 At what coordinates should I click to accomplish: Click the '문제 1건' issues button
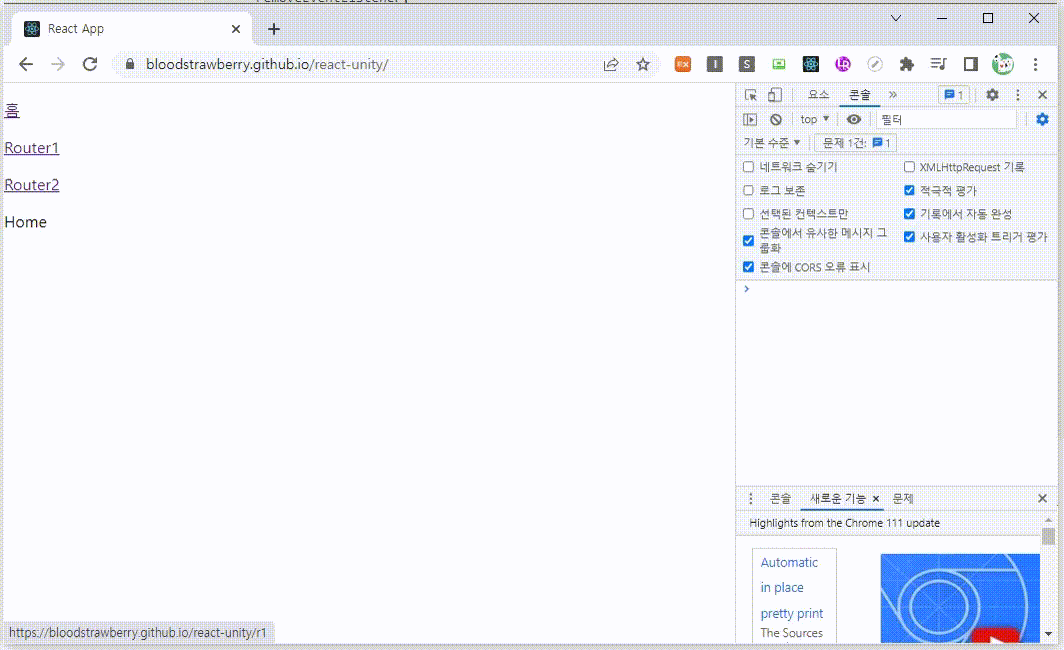coord(856,142)
